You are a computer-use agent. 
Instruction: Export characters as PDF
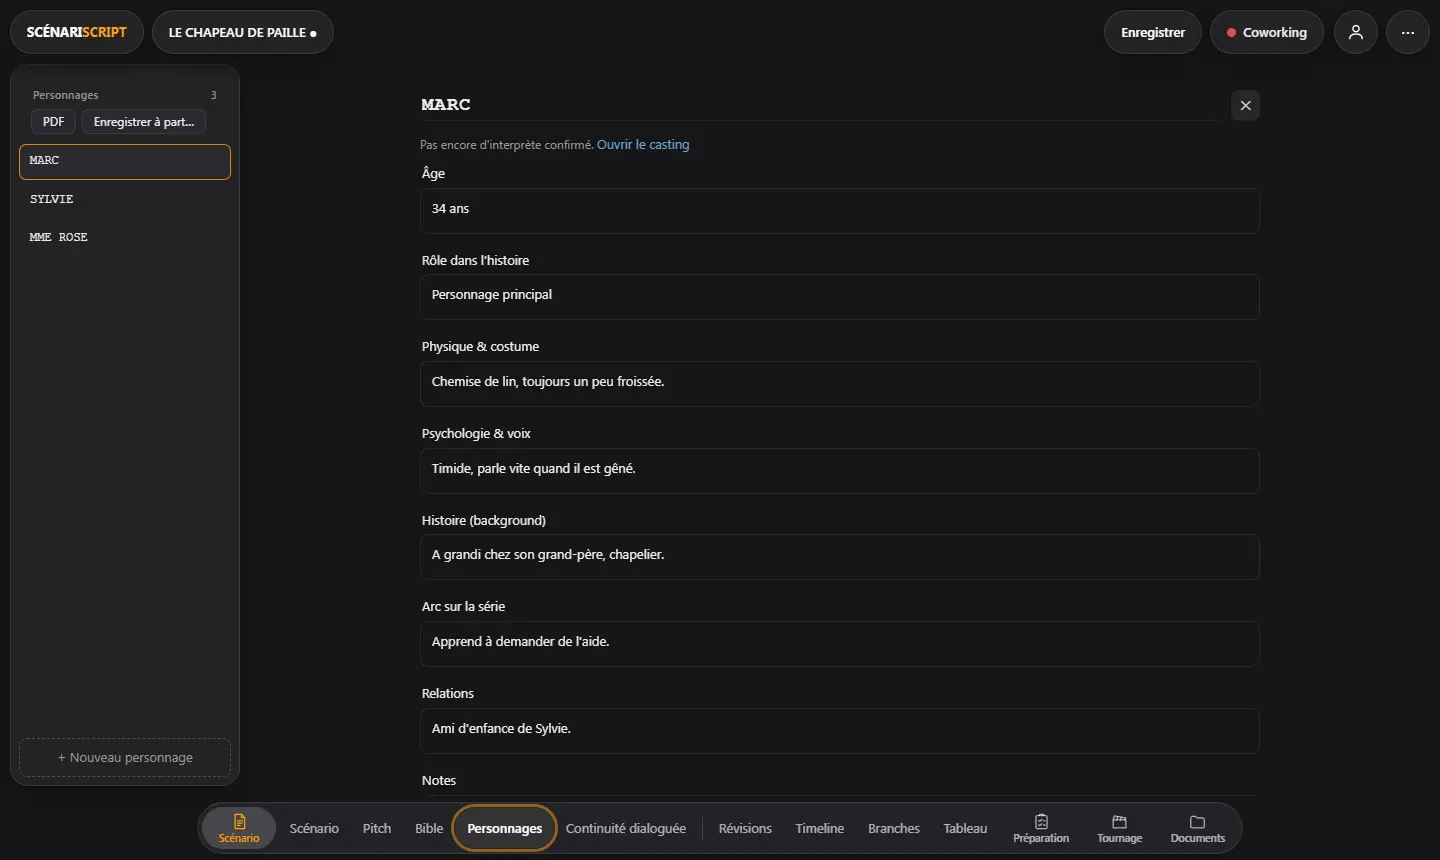(54, 122)
